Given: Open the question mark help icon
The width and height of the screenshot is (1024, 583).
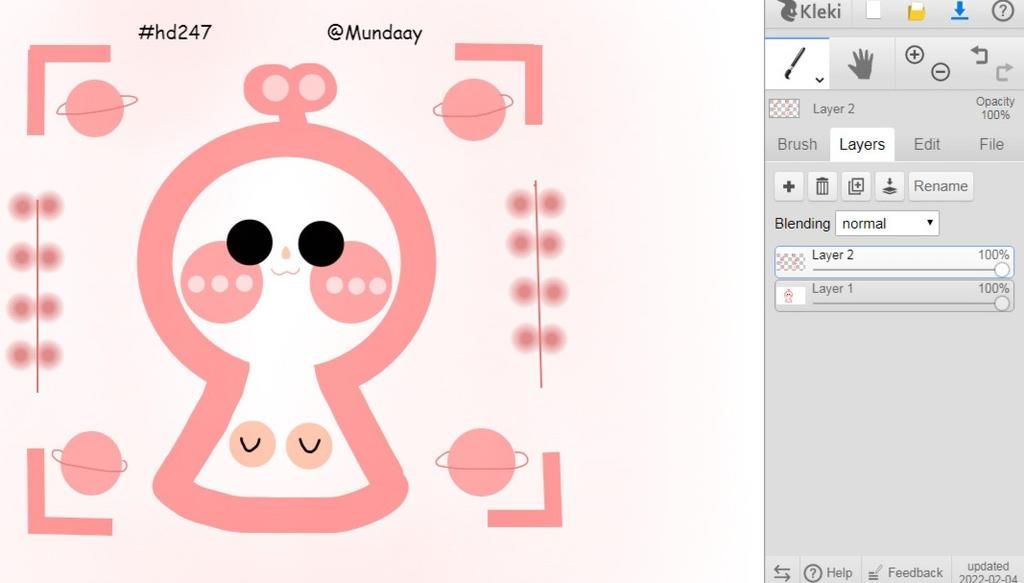Looking at the screenshot, I should click(x=1002, y=11).
